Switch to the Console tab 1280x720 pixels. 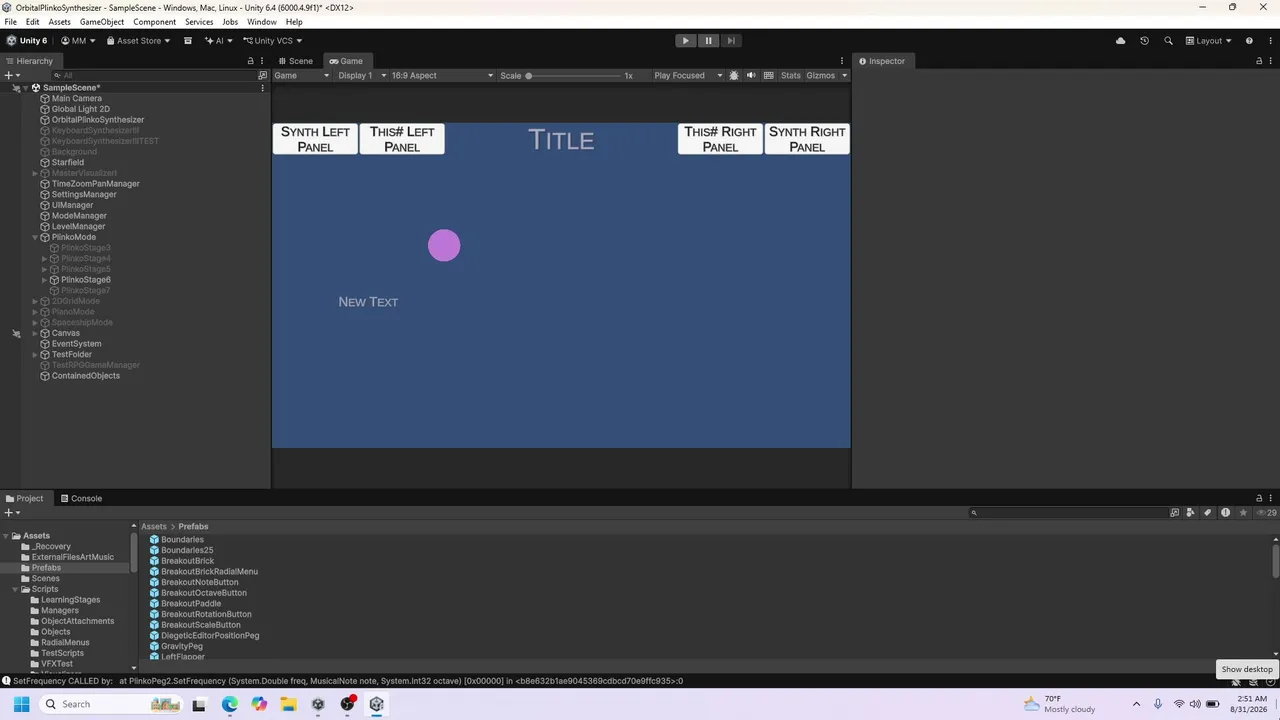(x=81, y=498)
